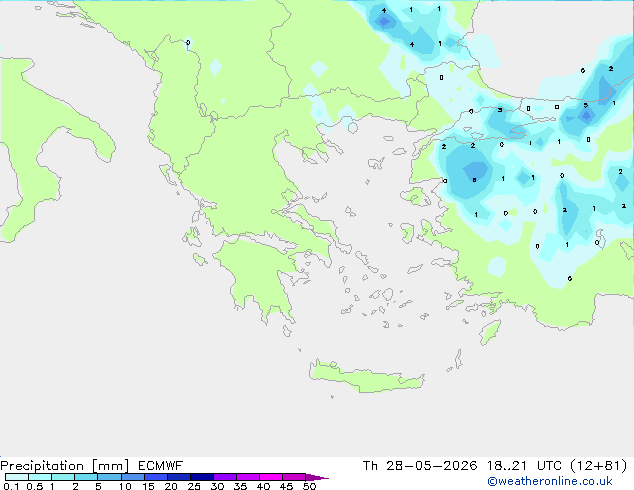This screenshot has width=634, height=490.
Task: Select the 'Precipitation [mm]' title text
Action: [65, 466]
